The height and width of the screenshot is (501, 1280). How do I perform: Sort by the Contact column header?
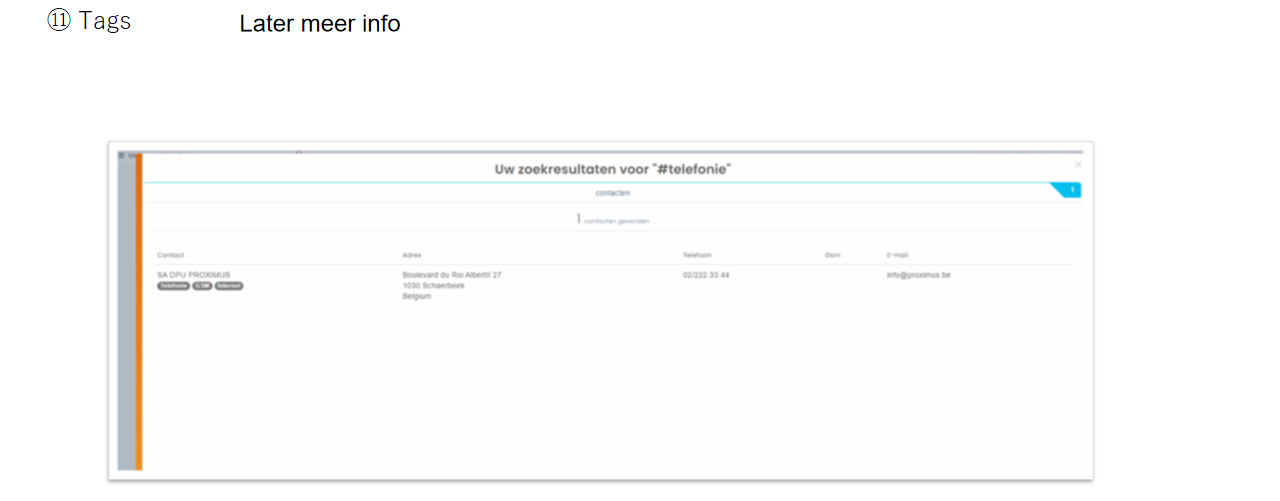tap(171, 255)
